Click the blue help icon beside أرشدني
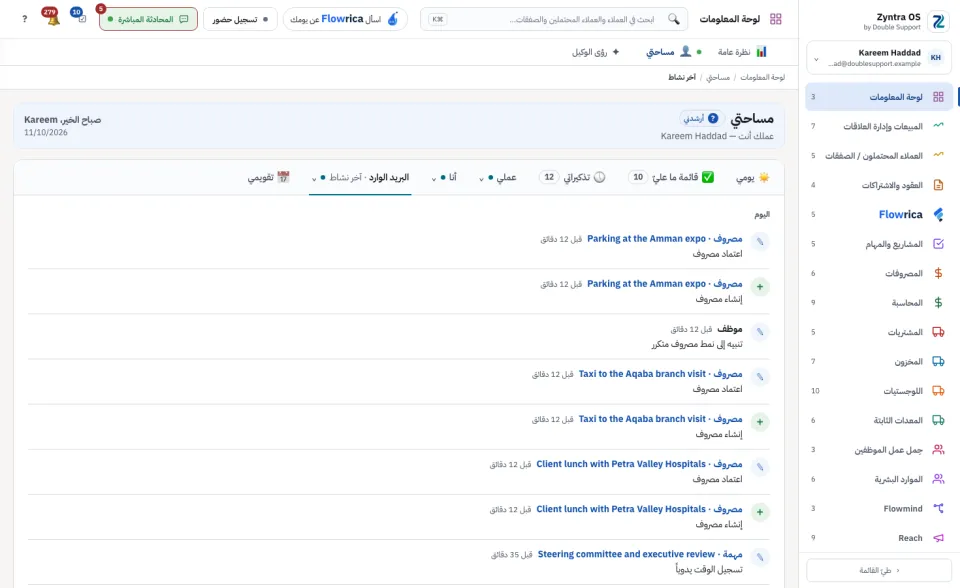960x588 pixels. coord(713,118)
